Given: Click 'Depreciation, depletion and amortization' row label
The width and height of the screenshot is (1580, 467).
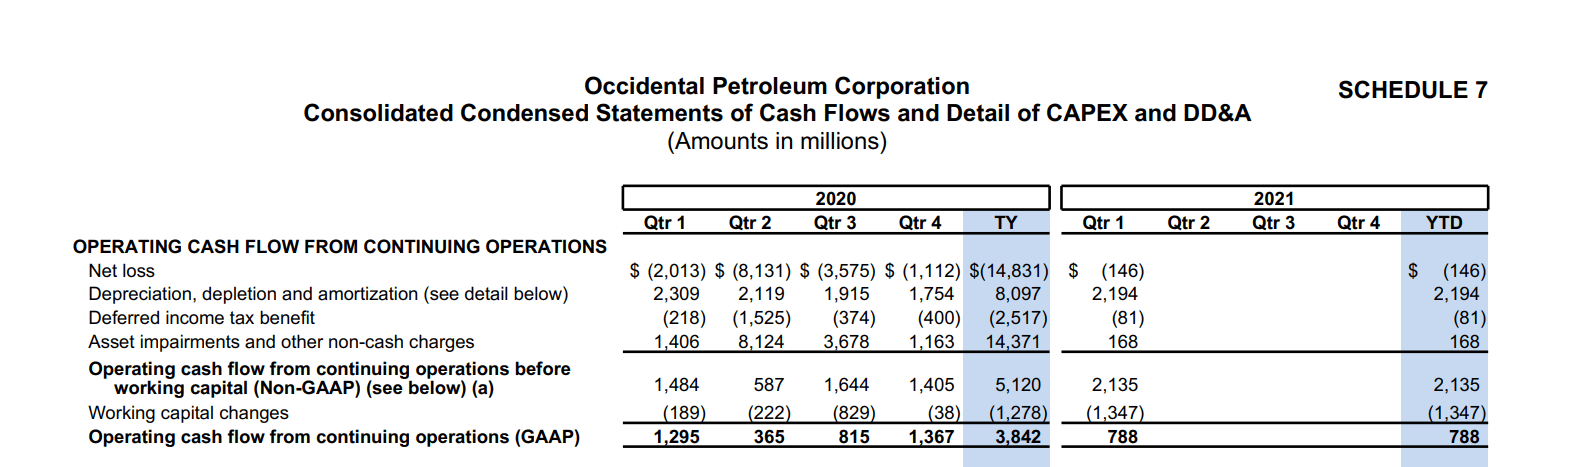Looking at the screenshot, I should (328, 294).
